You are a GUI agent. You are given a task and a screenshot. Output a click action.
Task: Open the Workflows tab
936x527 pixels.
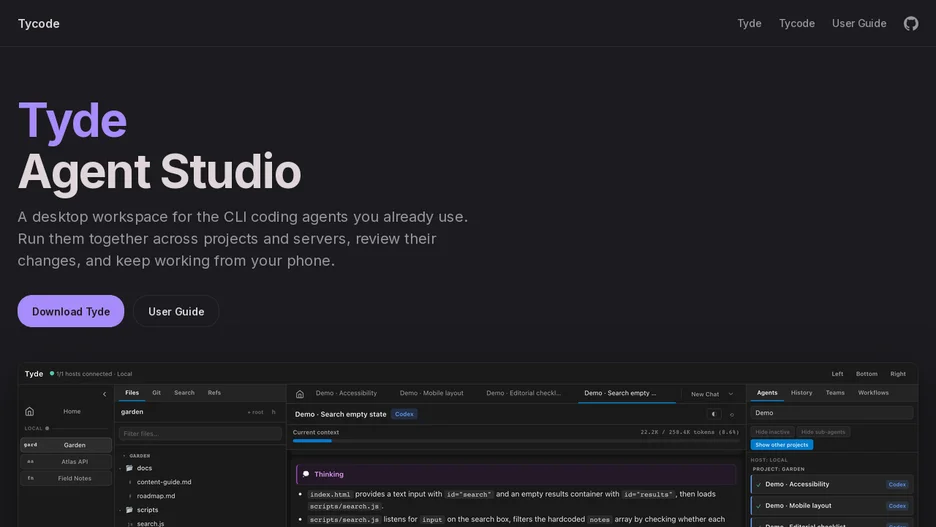tap(873, 393)
